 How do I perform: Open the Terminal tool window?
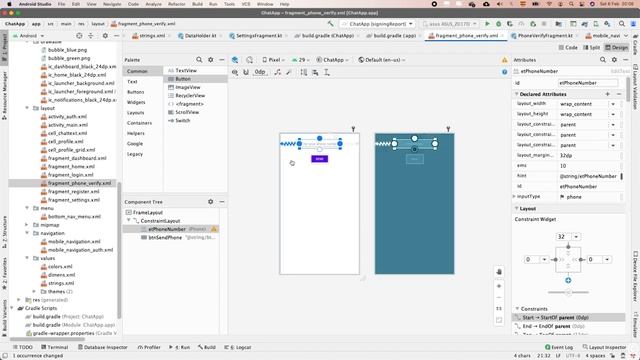pyautogui.click(x=55, y=347)
